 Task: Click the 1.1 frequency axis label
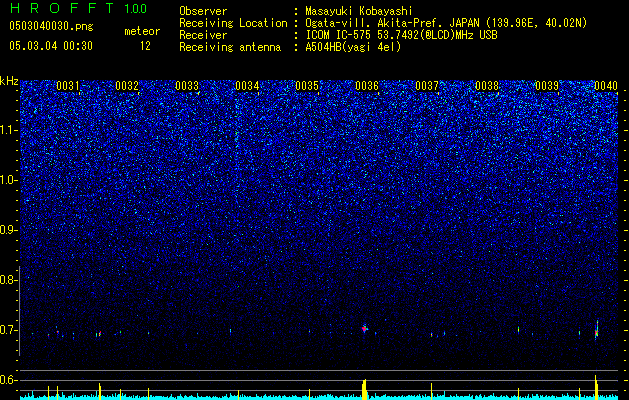pos(9,130)
